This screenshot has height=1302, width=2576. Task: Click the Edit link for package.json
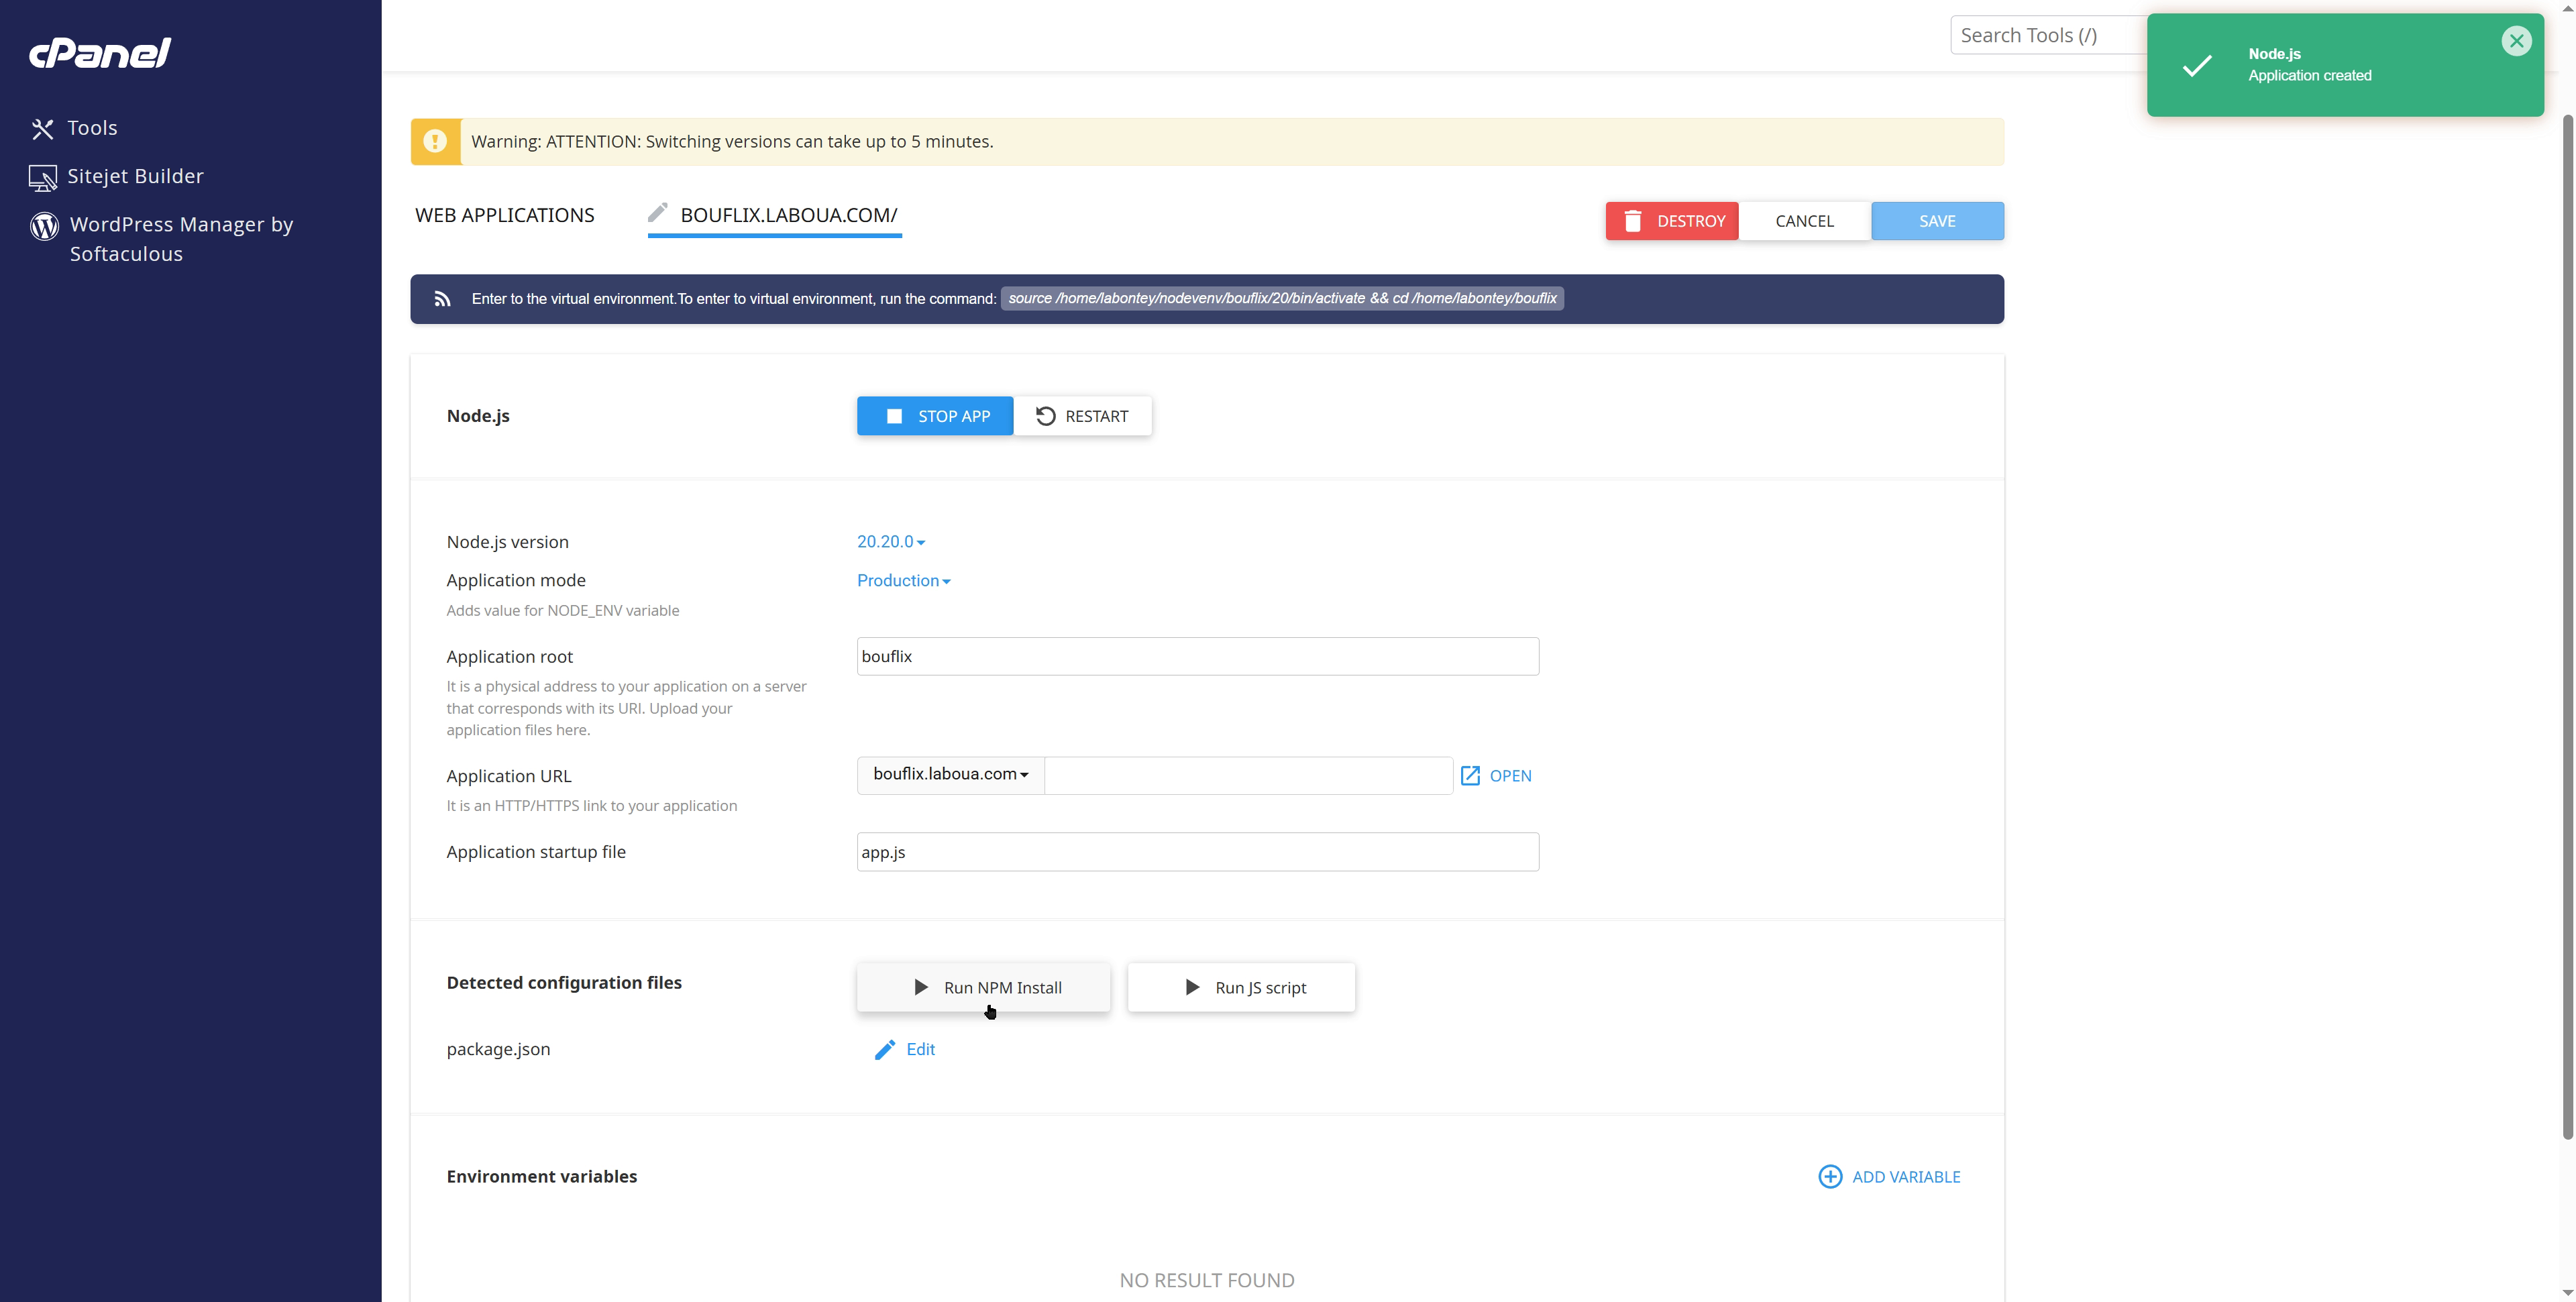click(920, 1049)
